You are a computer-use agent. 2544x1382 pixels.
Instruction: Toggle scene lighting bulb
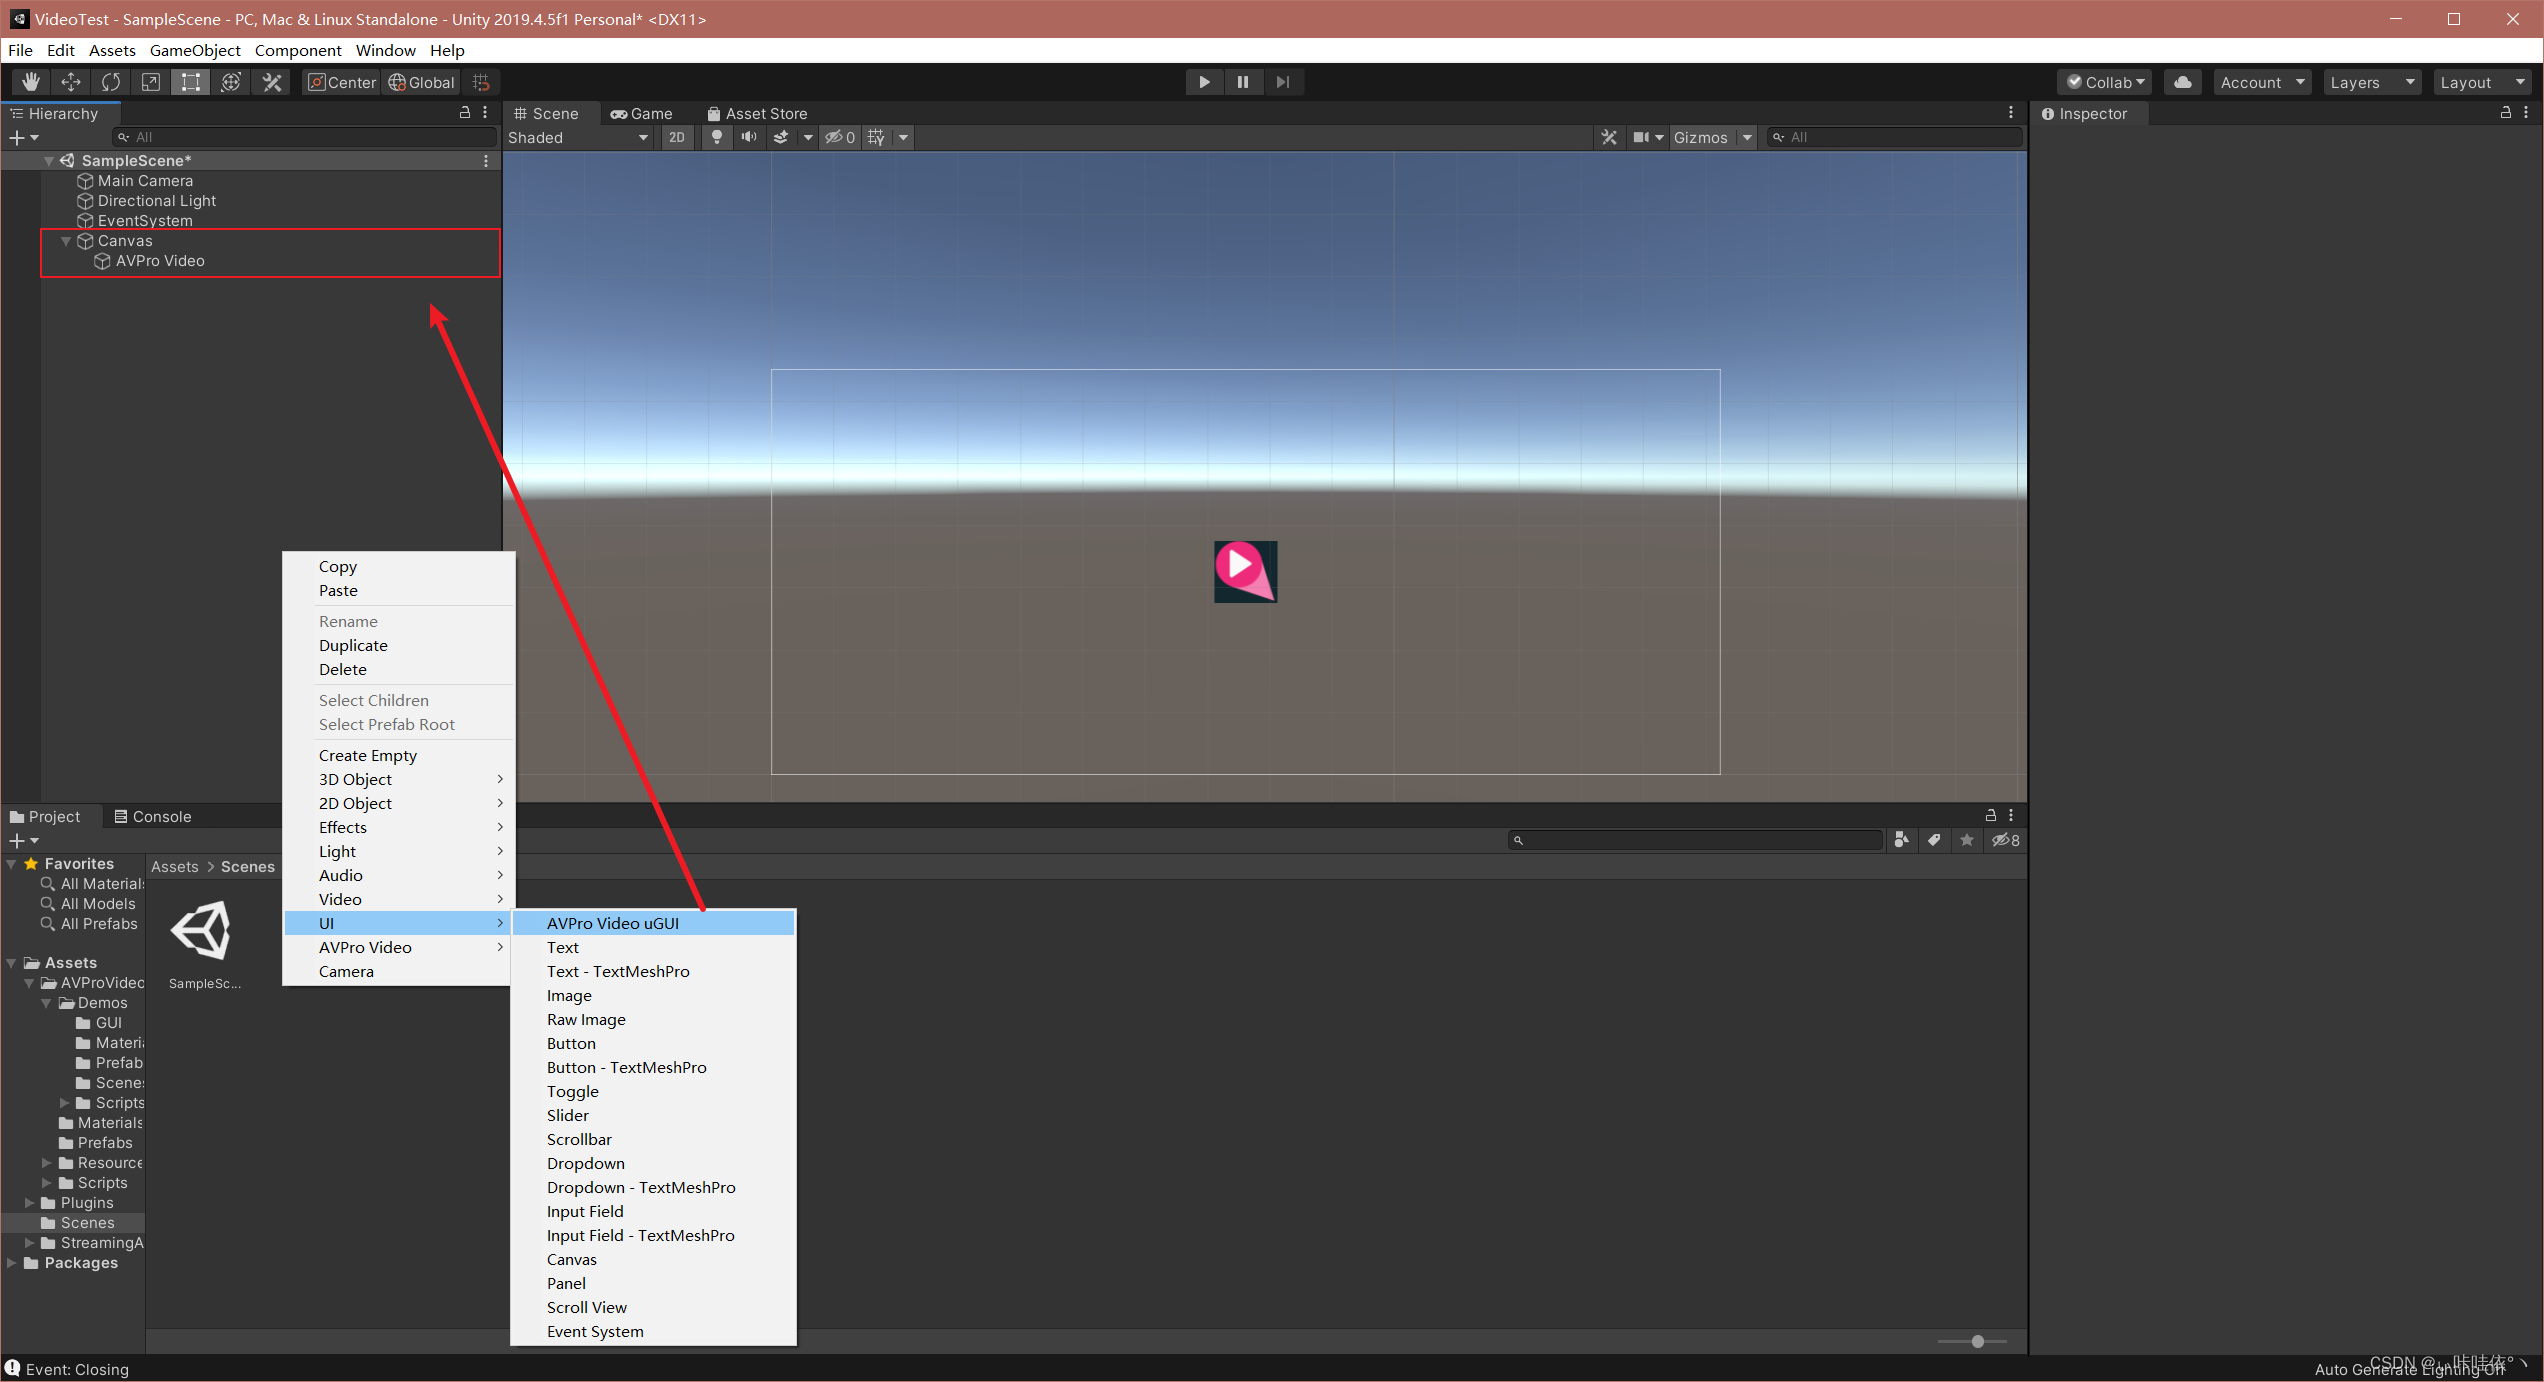point(716,137)
